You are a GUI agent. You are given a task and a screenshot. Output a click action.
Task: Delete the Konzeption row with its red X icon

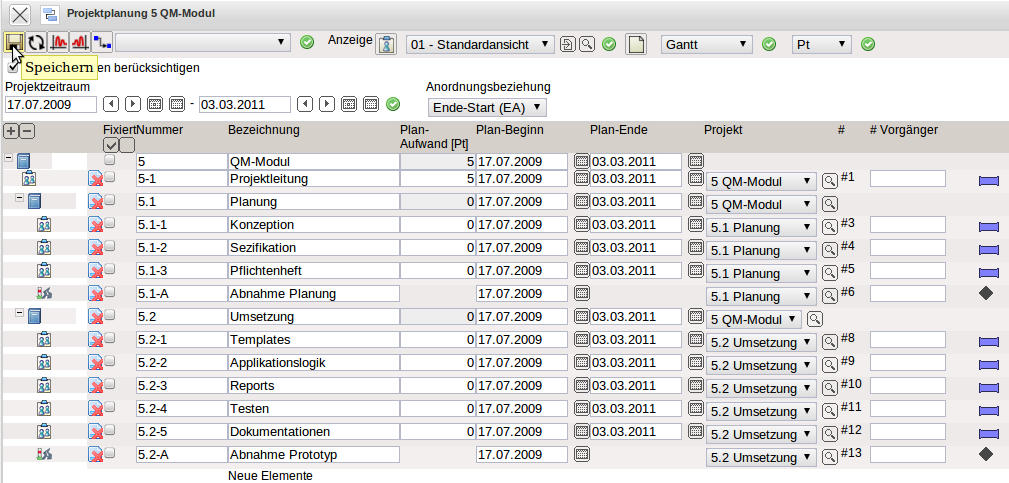coord(96,225)
